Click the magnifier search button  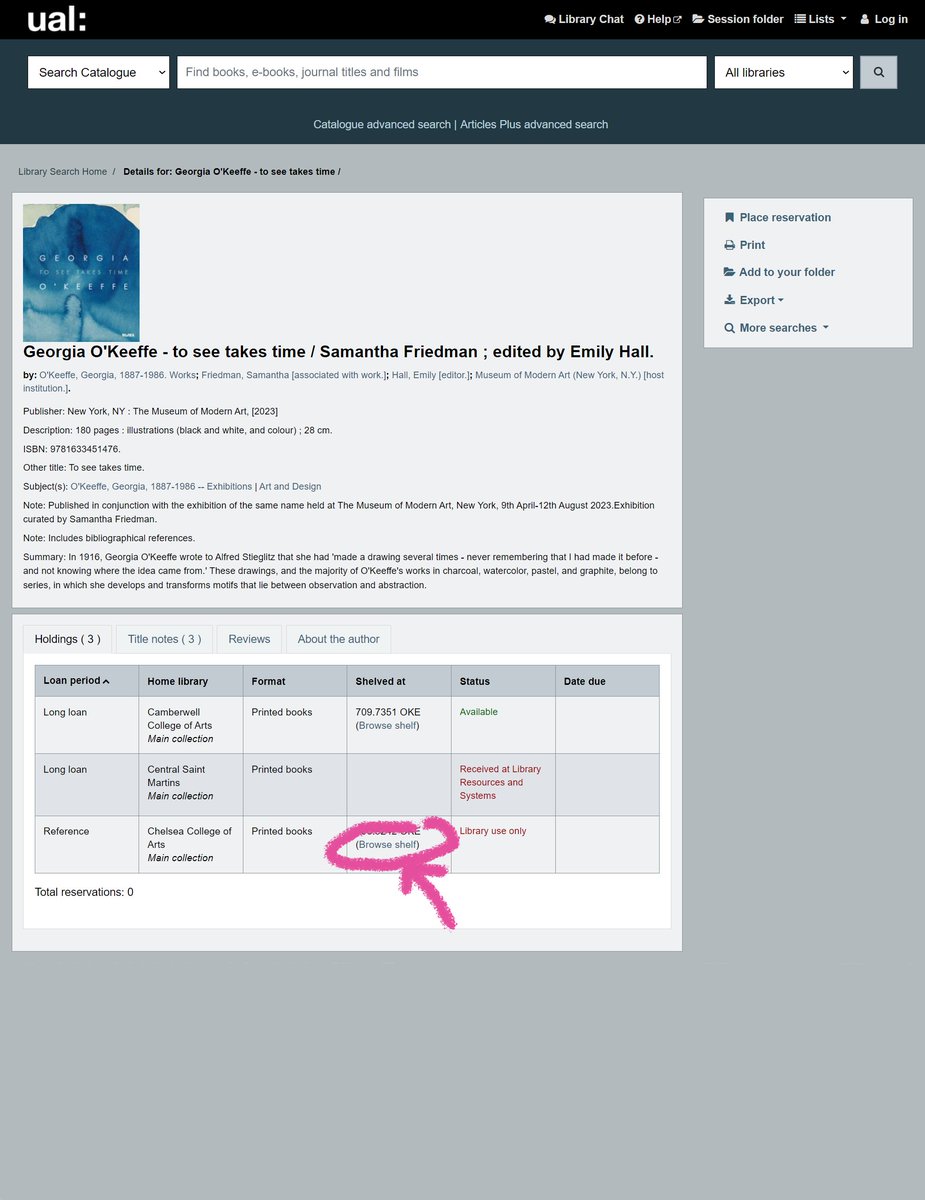pyautogui.click(x=879, y=72)
